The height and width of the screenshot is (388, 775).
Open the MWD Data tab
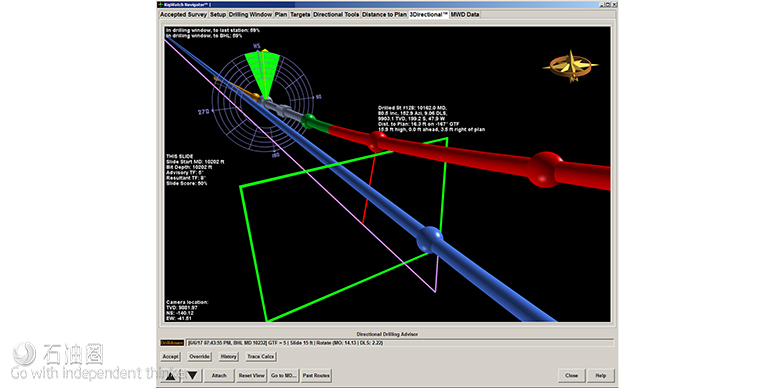pyautogui.click(x=465, y=15)
